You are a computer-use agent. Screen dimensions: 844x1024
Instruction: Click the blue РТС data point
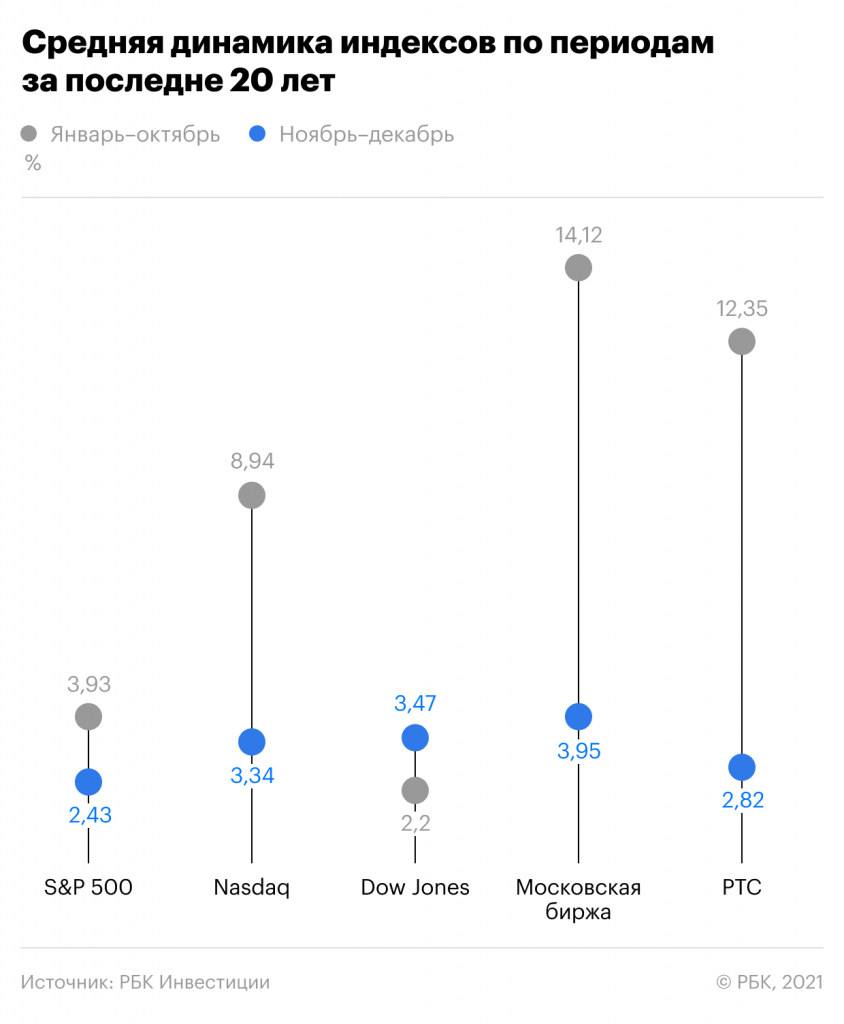(x=741, y=767)
